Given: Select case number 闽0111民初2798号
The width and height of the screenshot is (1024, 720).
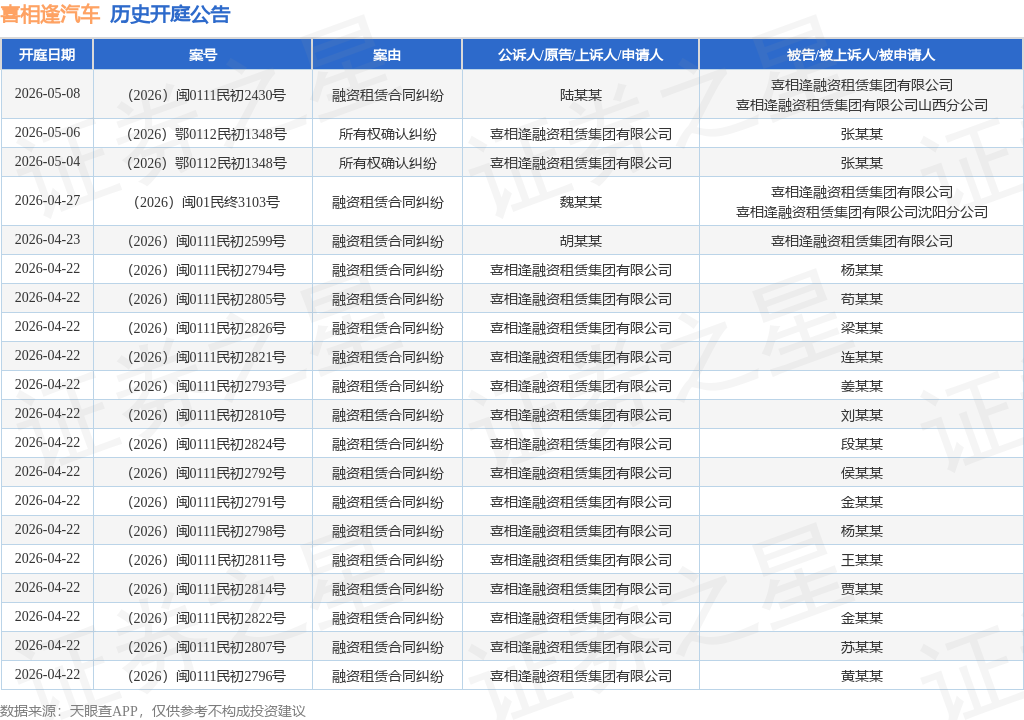Looking at the screenshot, I should click(231, 531).
